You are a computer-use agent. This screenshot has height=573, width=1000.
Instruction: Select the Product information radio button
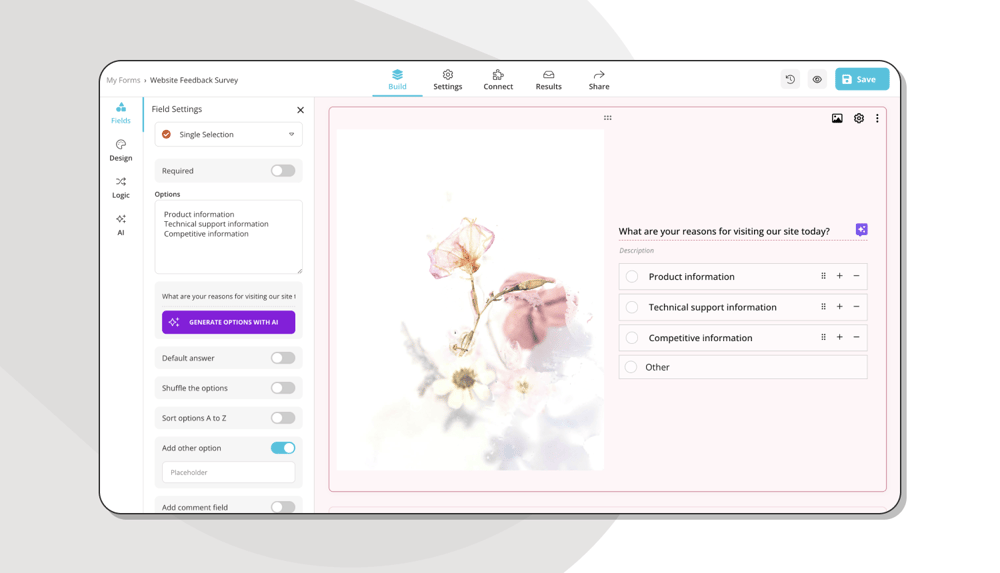click(632, 277)
